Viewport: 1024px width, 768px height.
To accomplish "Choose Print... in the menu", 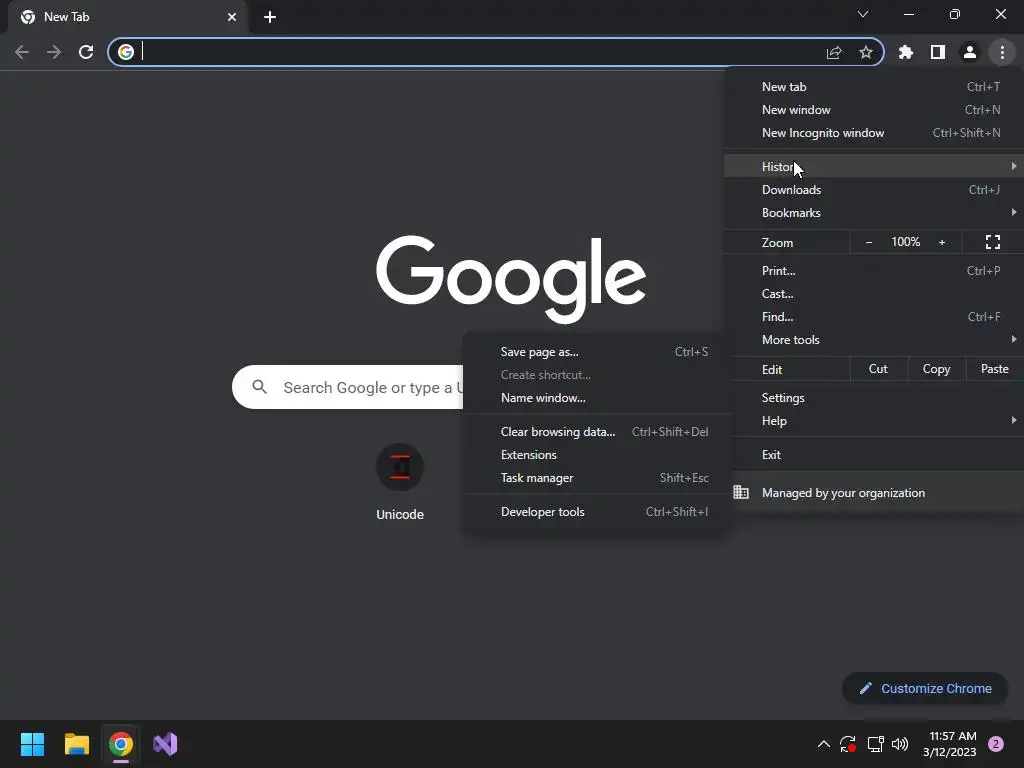I will [874, 270].
